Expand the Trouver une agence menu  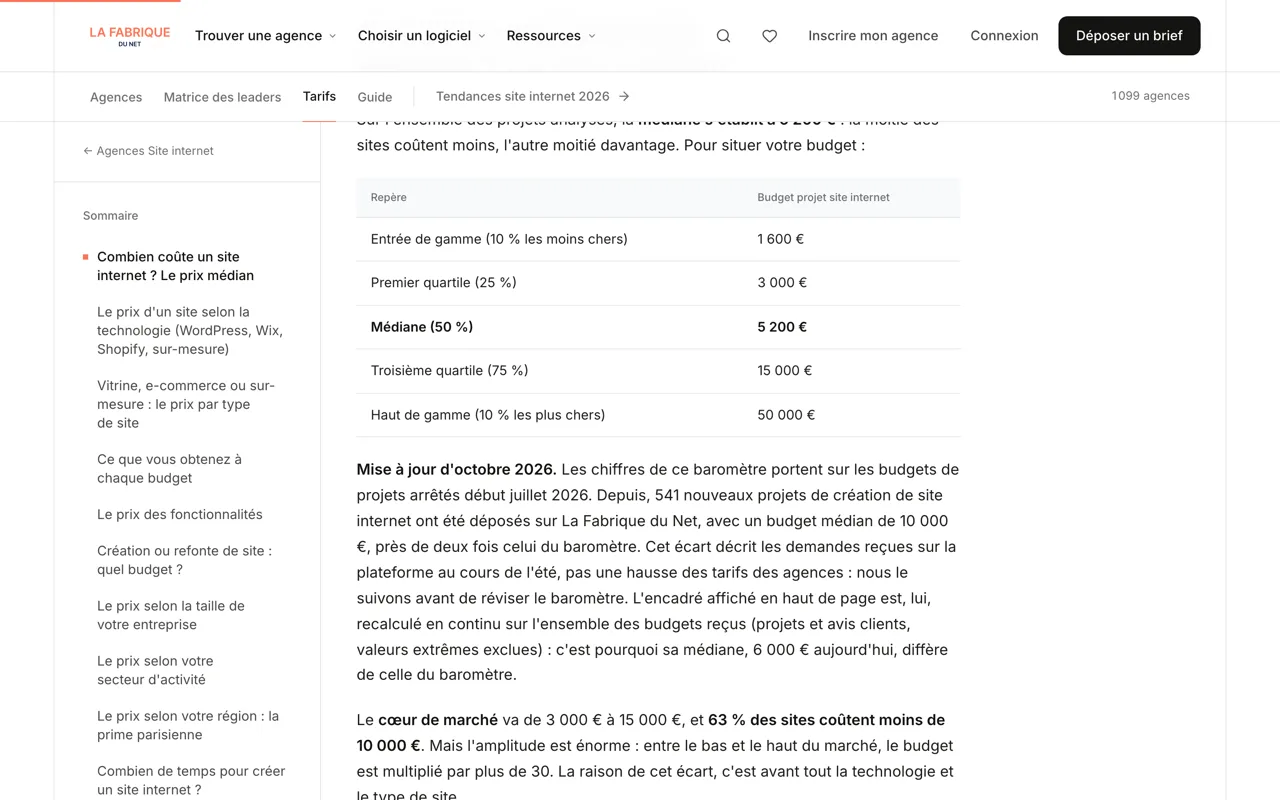click(x=265, y=36)
